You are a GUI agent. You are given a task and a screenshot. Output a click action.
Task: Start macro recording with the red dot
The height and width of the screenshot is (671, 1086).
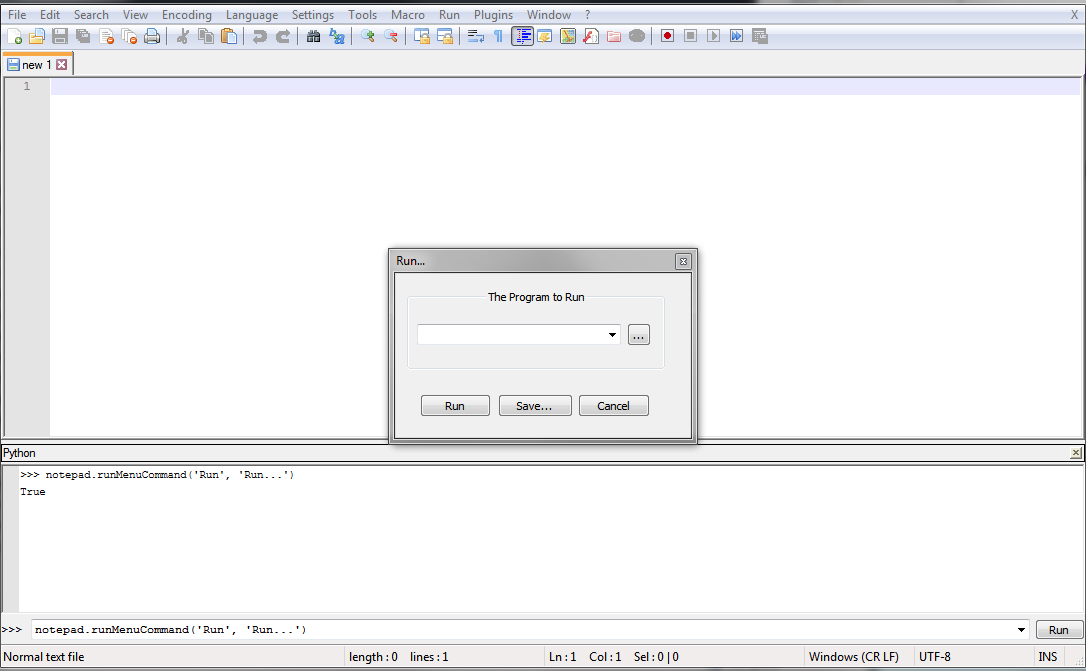tap(668, 36)
